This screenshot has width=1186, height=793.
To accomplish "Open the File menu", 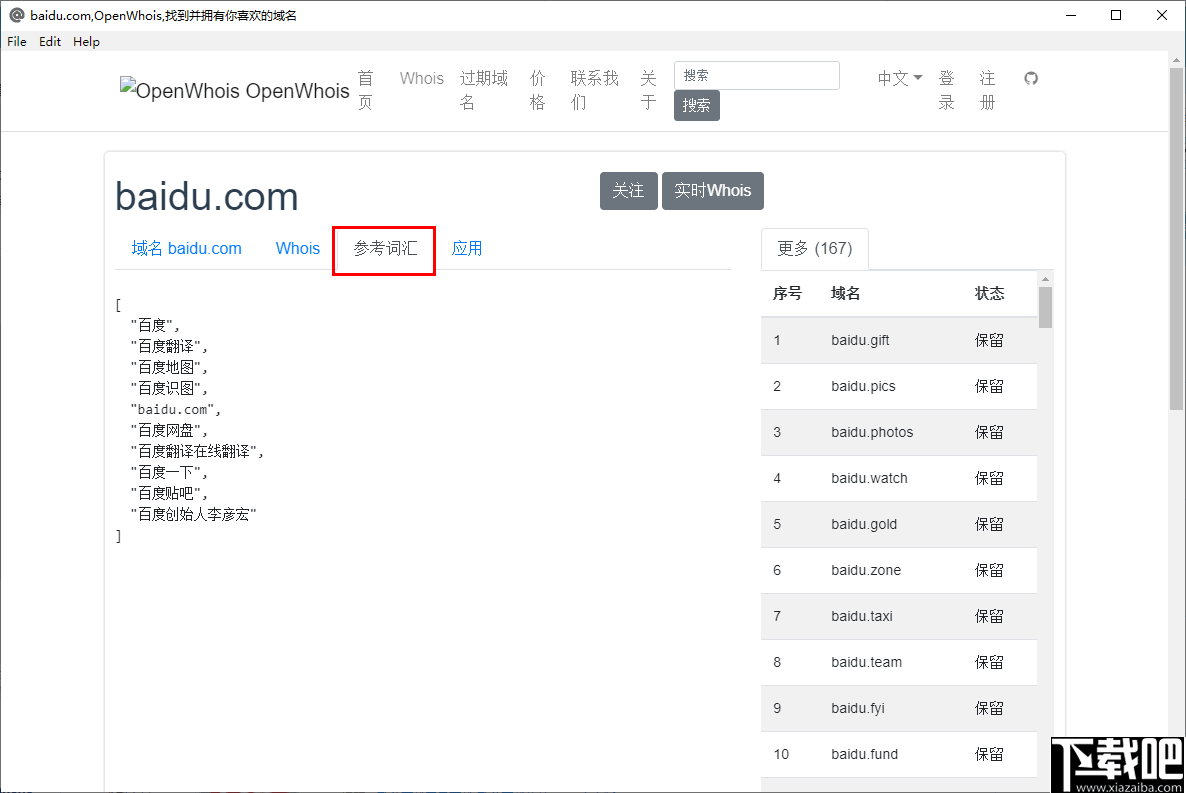I will point(16,41).
